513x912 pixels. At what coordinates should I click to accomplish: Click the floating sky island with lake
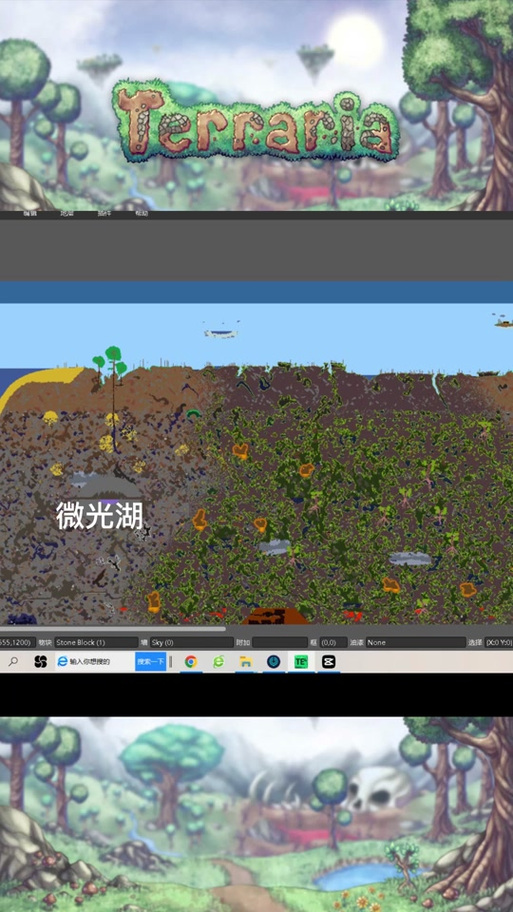(x=220, y=333)
